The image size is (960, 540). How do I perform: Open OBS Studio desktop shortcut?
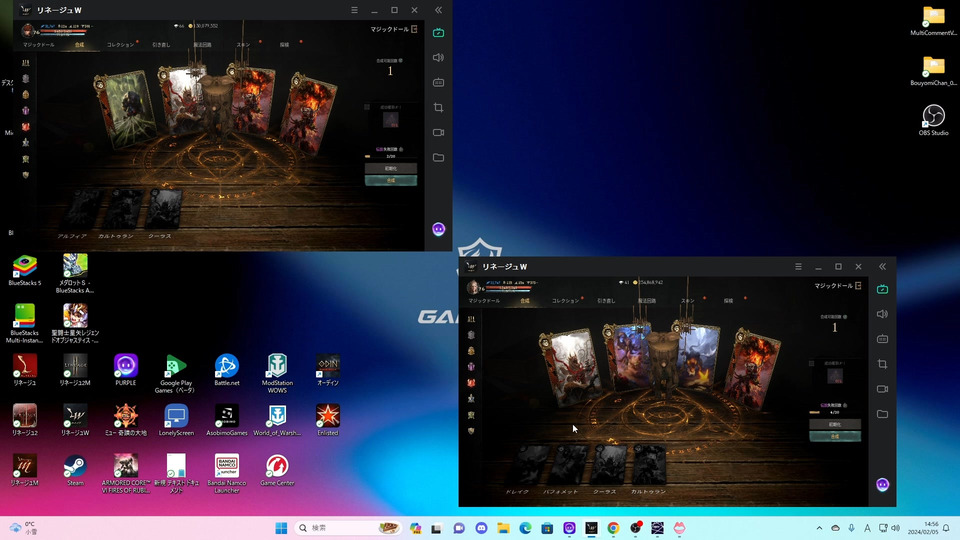click(933, 120)
